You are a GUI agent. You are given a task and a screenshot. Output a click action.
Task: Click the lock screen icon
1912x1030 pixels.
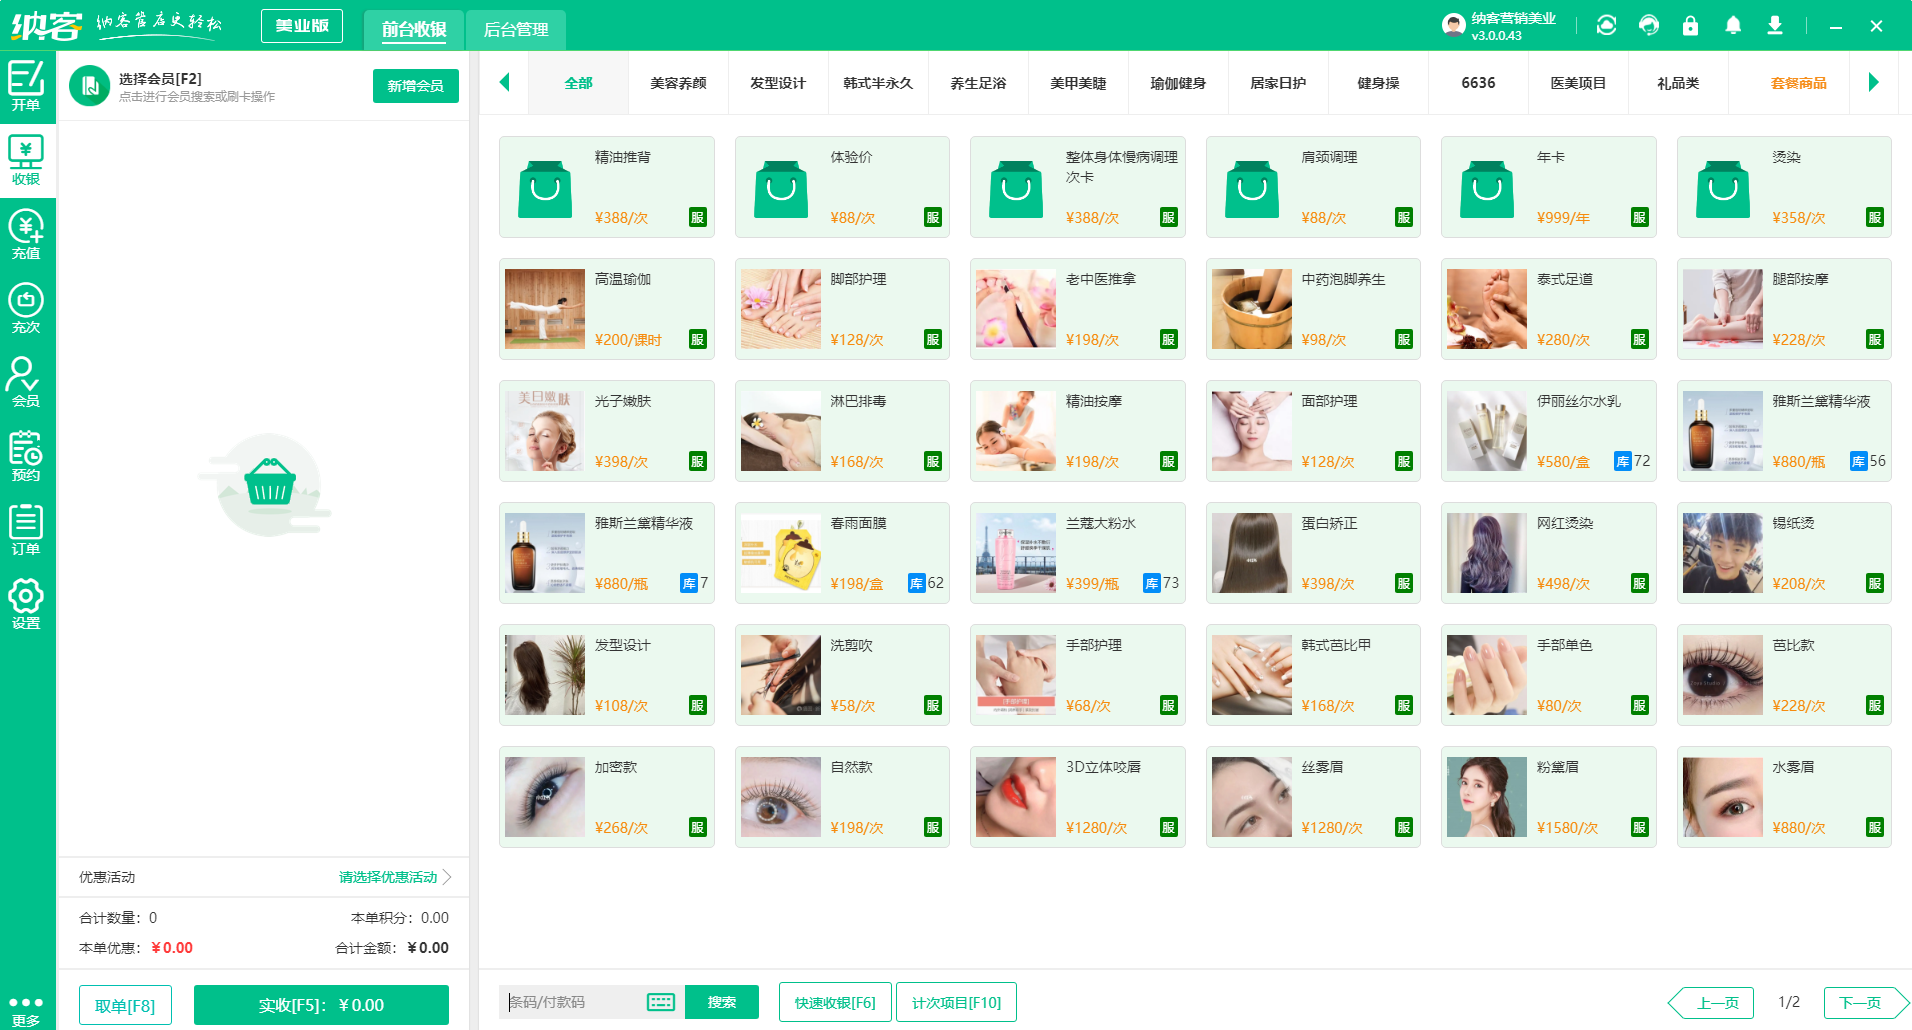1691,25
